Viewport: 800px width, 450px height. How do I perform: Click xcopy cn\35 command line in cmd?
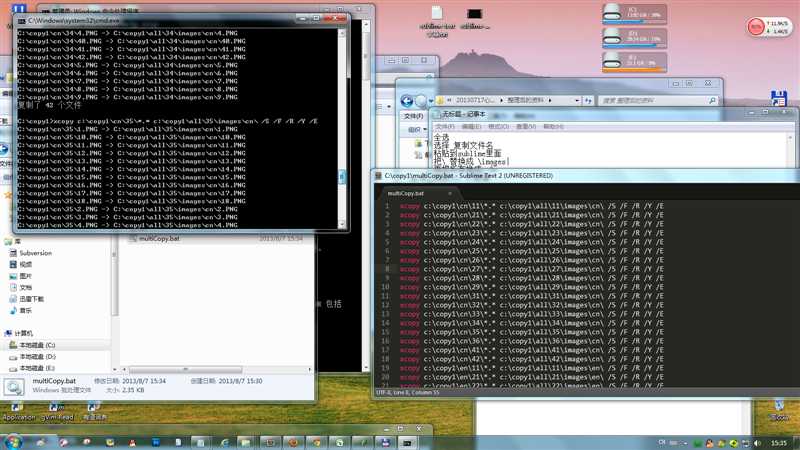(168, 121)
